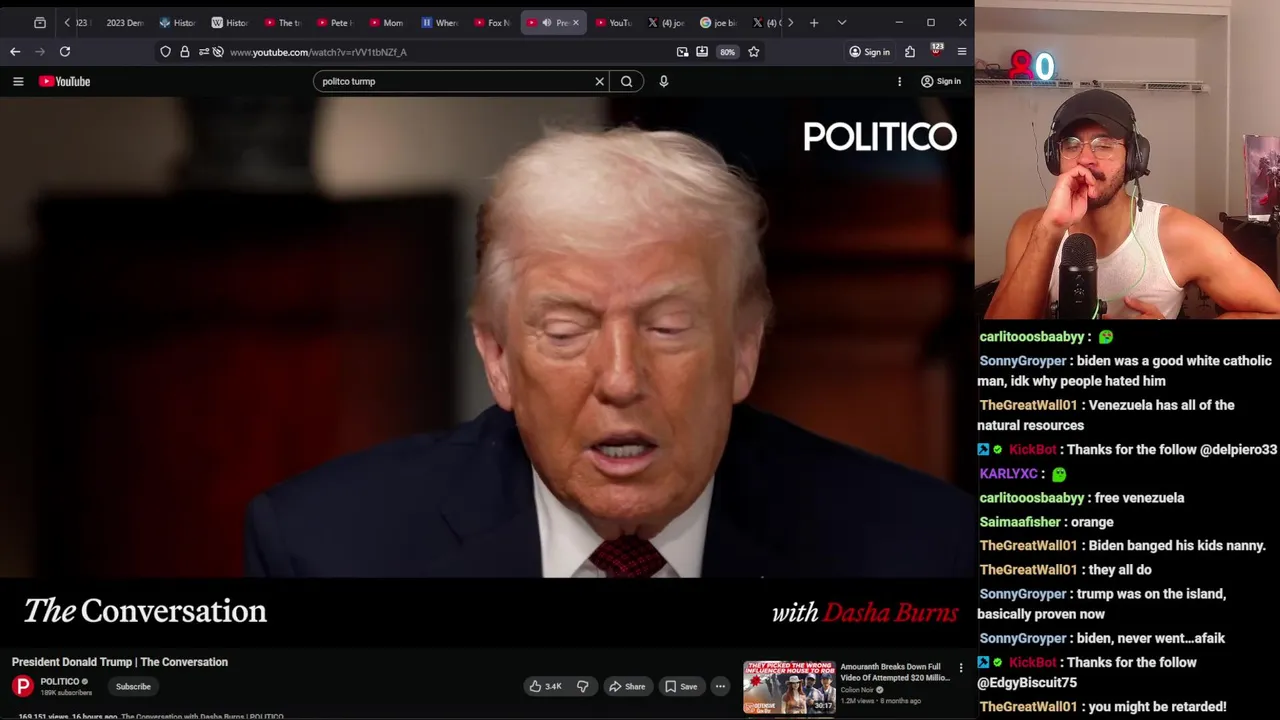Open the address bar permissions icon

coord(204,51)
